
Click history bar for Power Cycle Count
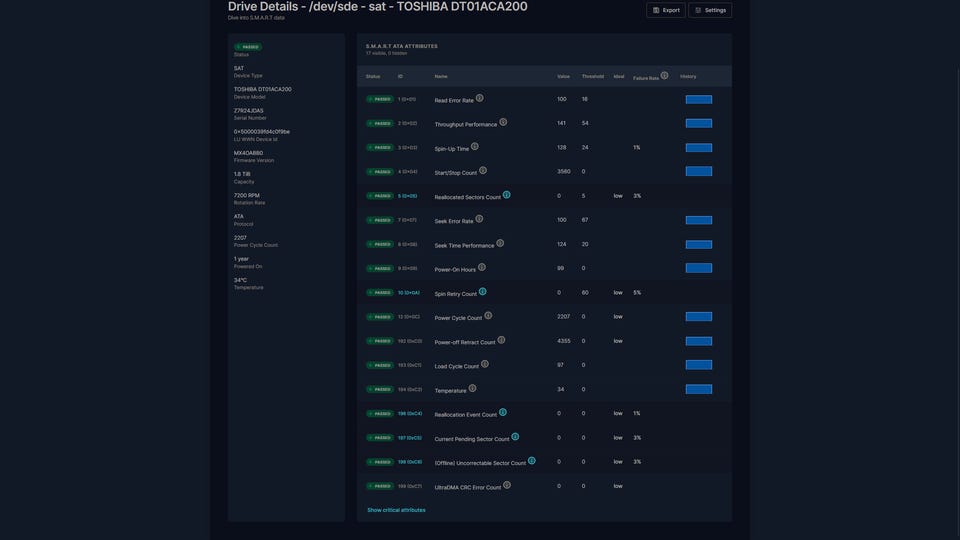point(699,317)
